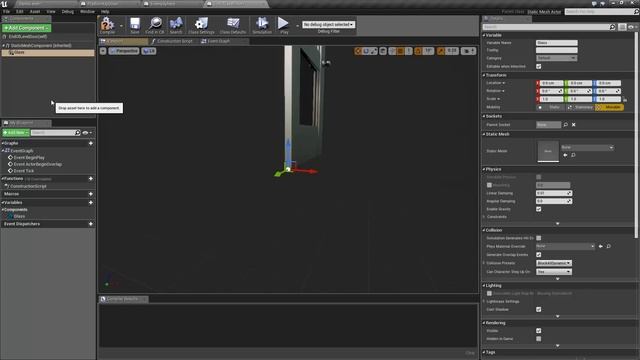Open blueprint Search tool

(176, 25)
